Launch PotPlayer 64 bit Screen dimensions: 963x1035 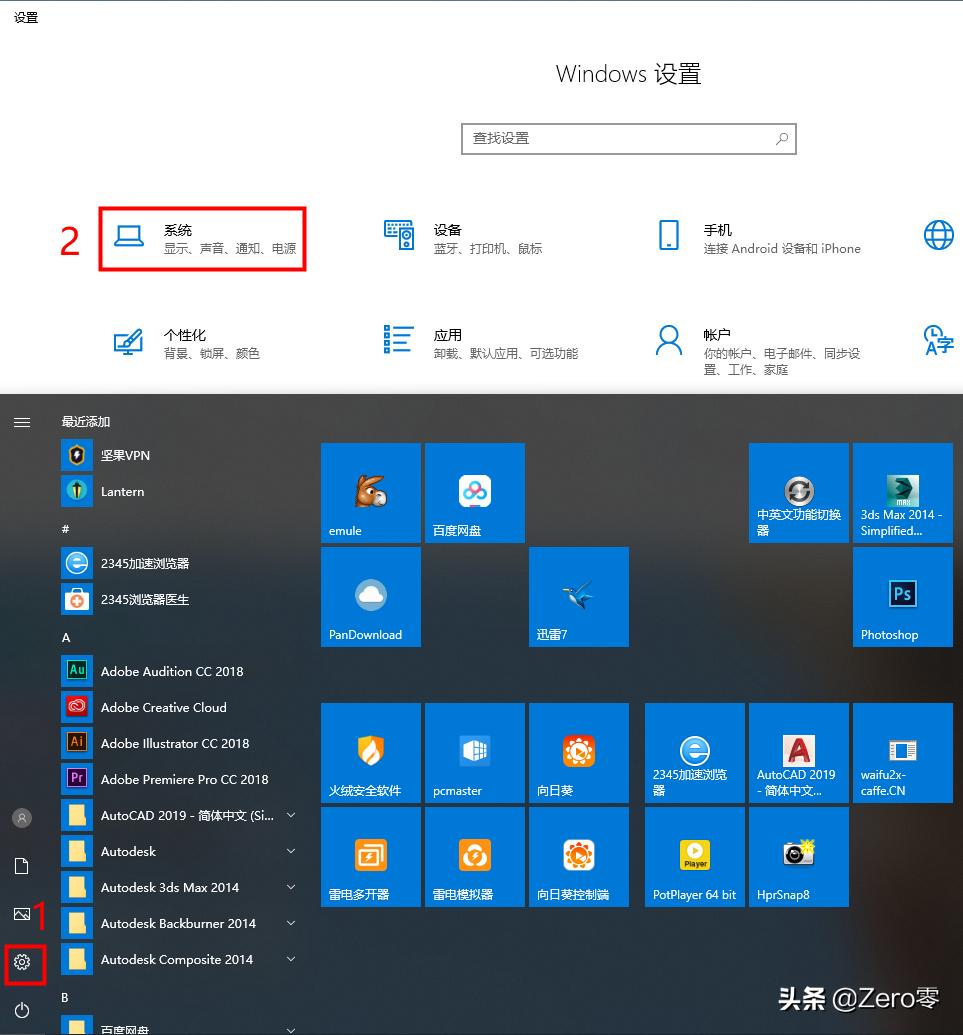click(694, 856)
